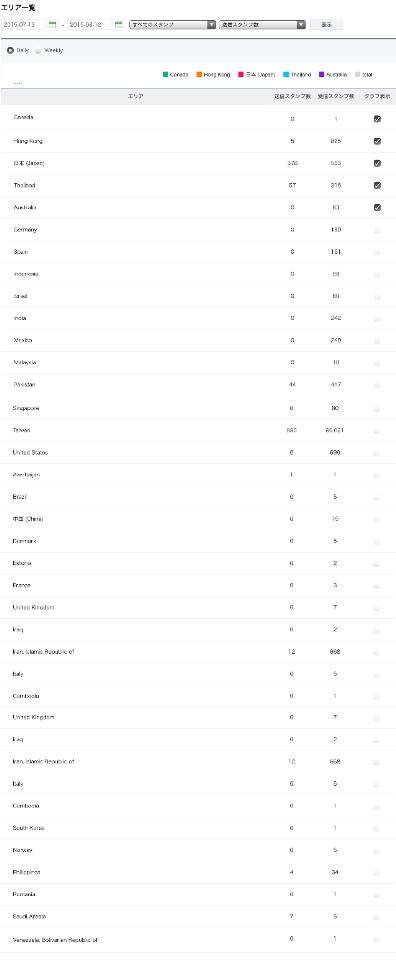Screen dimensions: 396x974
Task: Check the Germany graph checkbox
Action: tap(377, 230)
